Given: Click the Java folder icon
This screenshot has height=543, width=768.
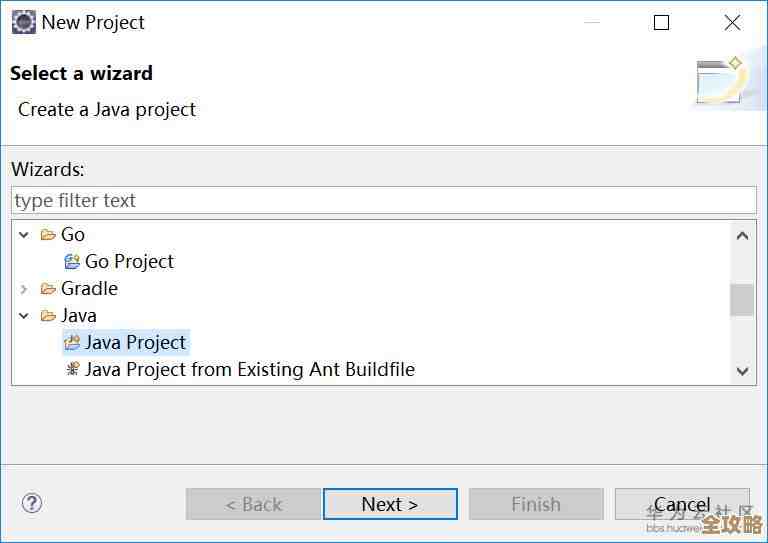Looking at the screenshot, I should 48,316.
